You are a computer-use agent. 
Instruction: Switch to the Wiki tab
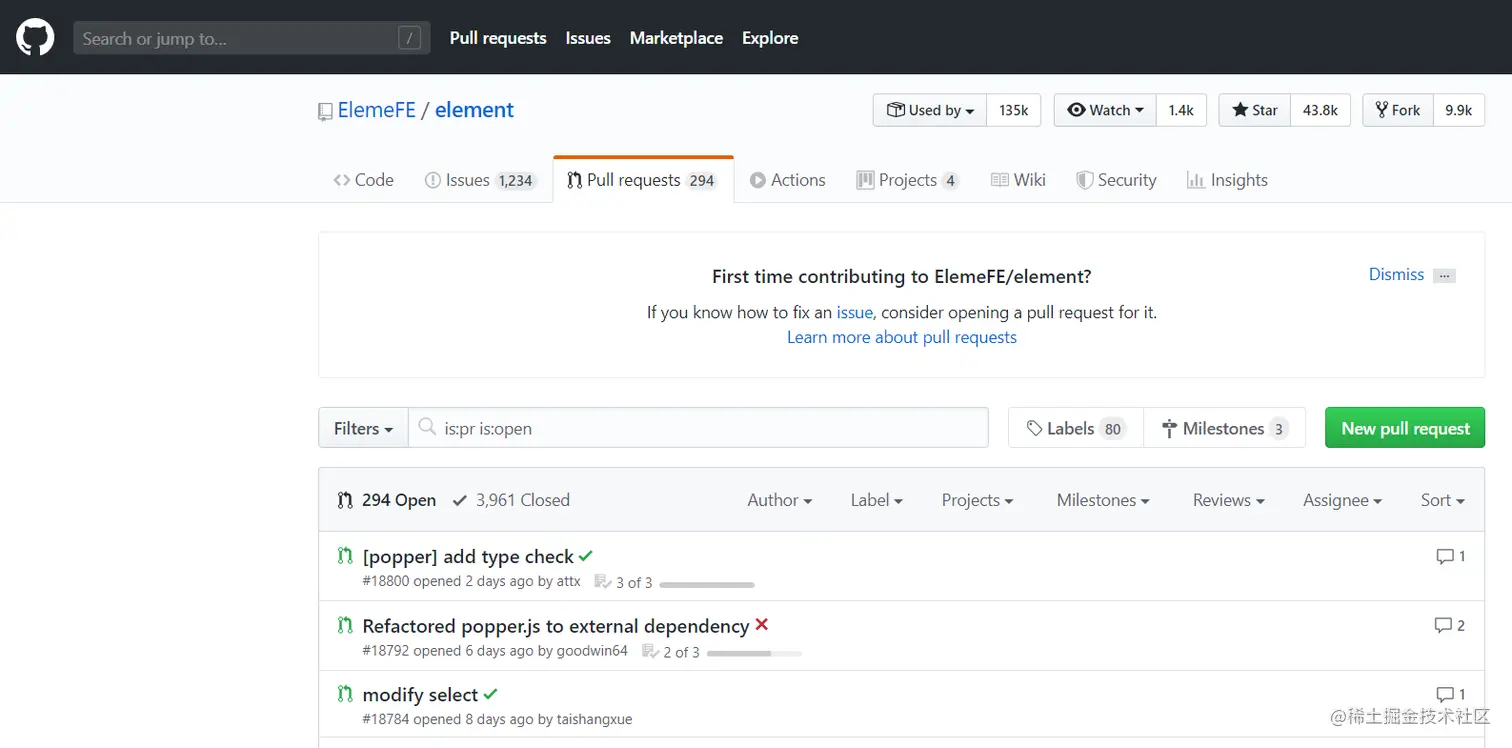point(1018,180)
